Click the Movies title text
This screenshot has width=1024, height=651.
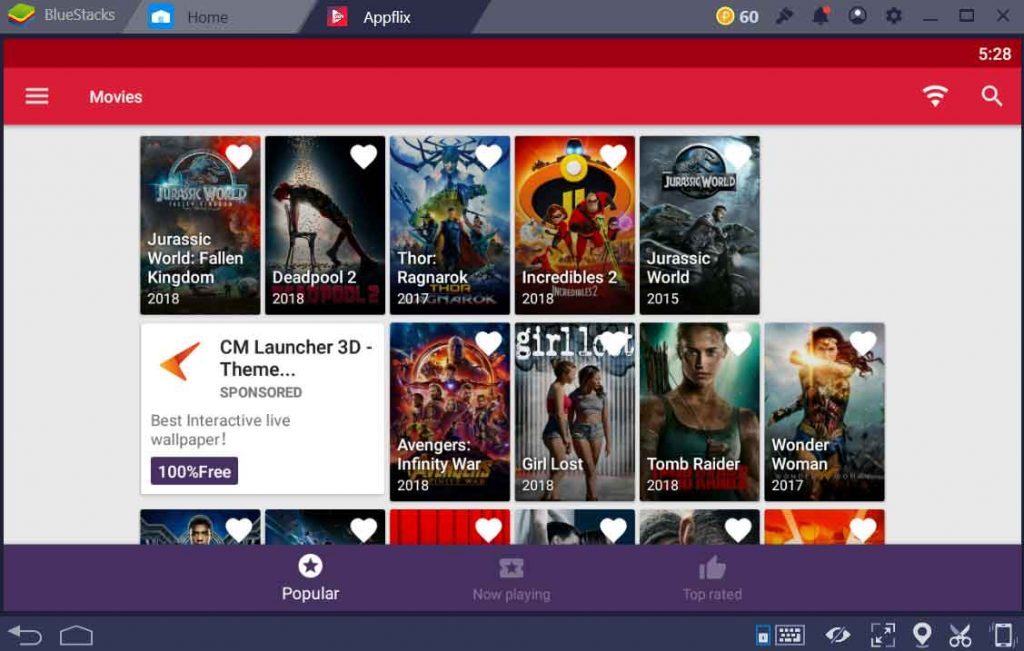pyautogui.click(x=116, y=97)
